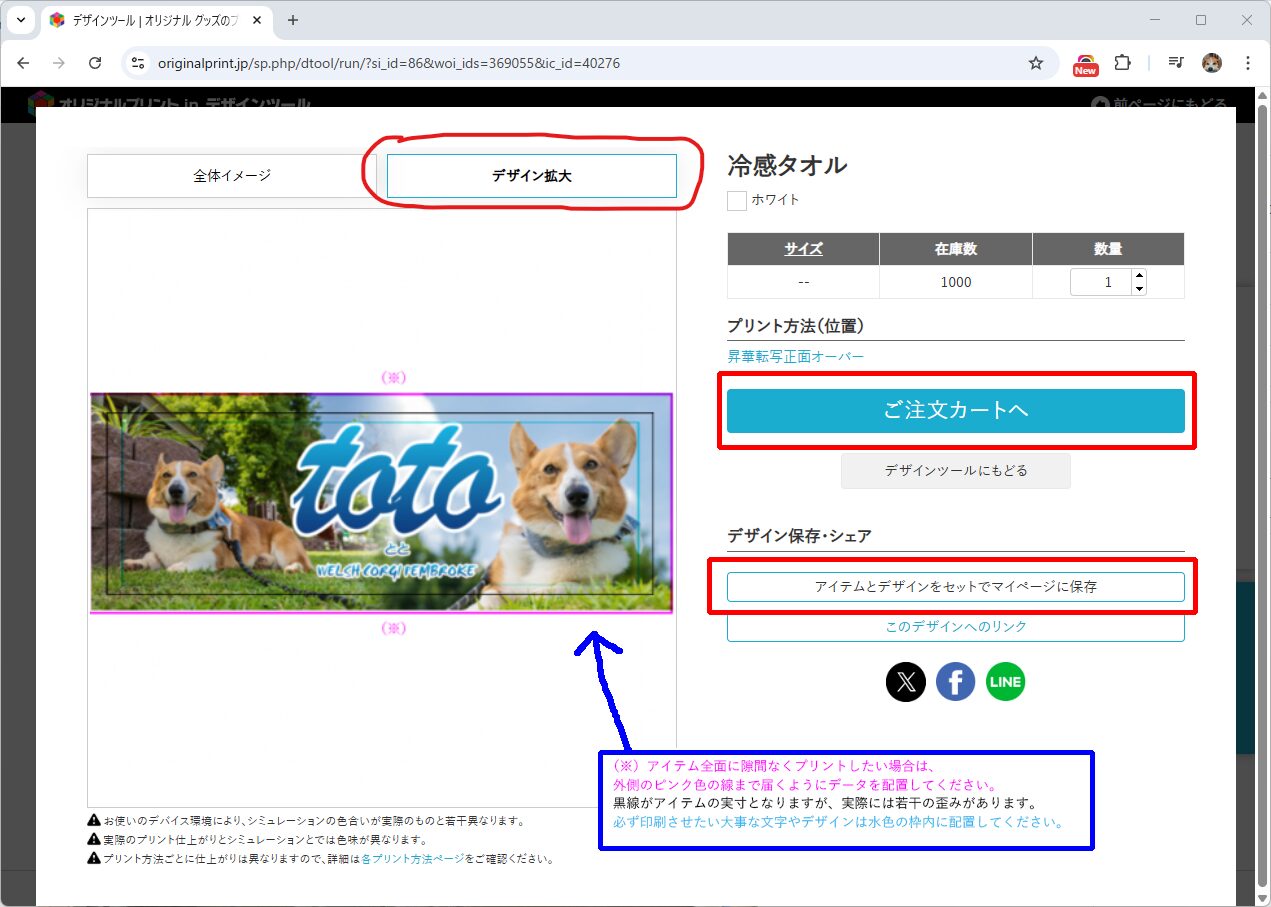Viewport: 1271px width, 907px height.
Task: Click ご注文カートへ button
Action: (x=955, y=411)
